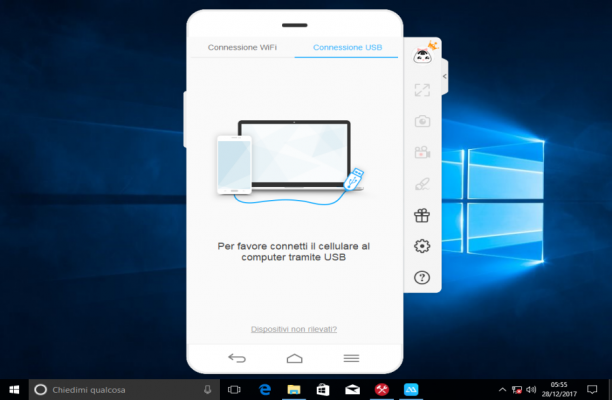612x400 pixels.
Task: Open help with the question mark icon
Action: tap(422, 277)
